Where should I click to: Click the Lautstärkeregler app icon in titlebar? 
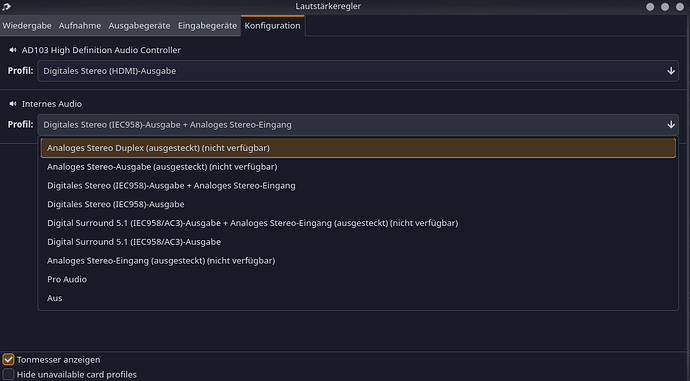(x=6, y=6)
